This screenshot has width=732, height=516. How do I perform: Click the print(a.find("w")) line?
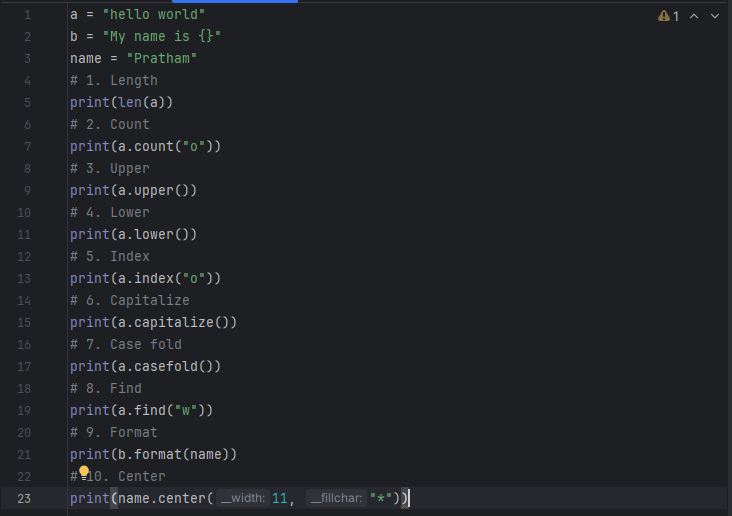click(141, 410)
